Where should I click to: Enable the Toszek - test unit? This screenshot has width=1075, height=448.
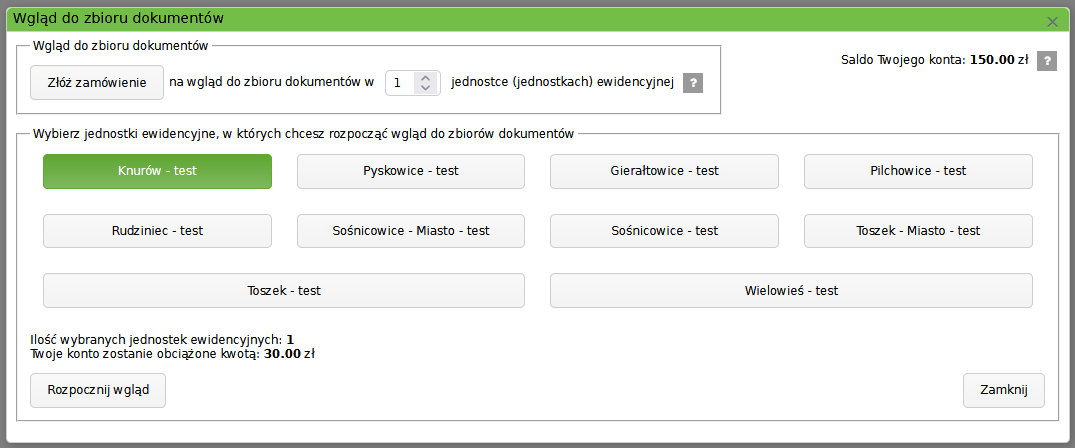283,291
